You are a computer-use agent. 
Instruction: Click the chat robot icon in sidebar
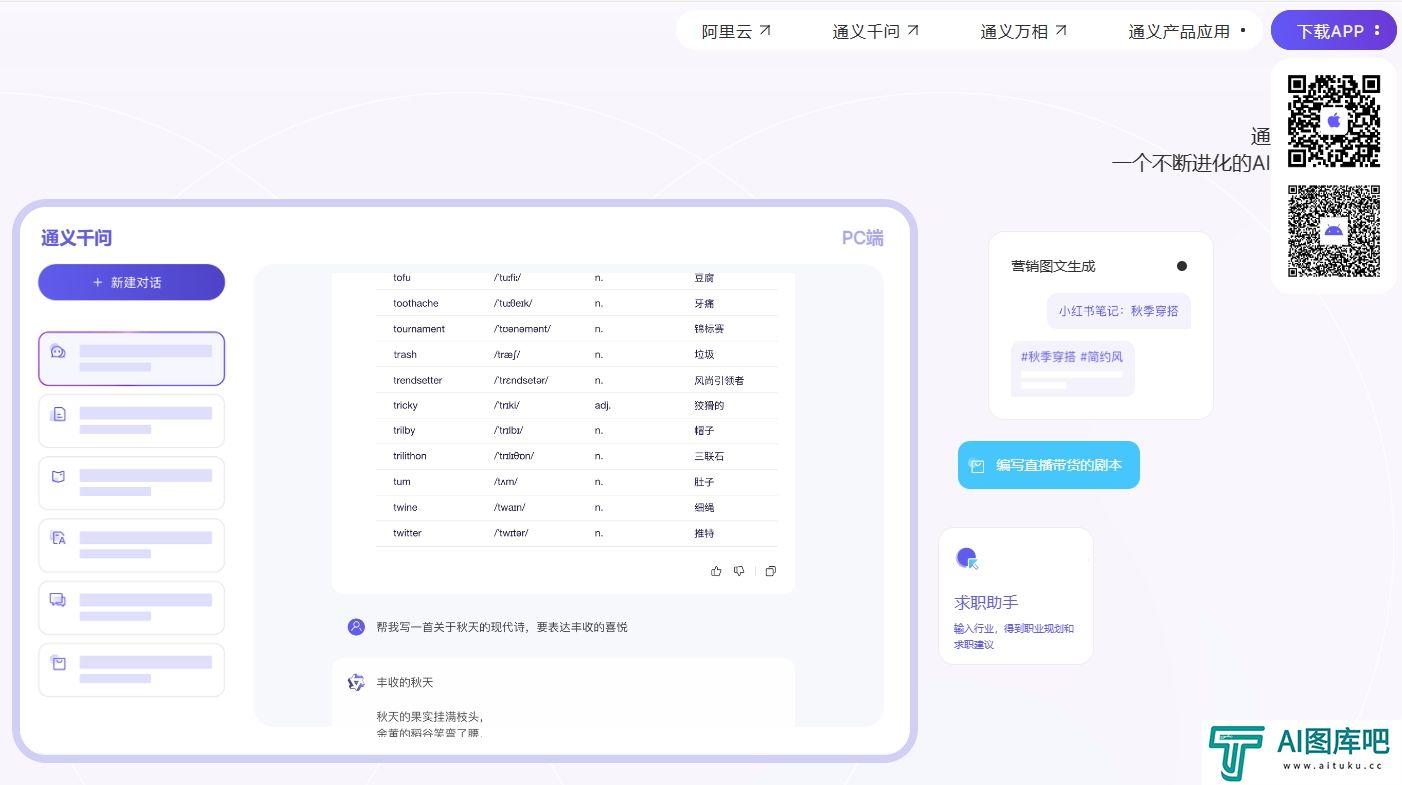(58, 351)
